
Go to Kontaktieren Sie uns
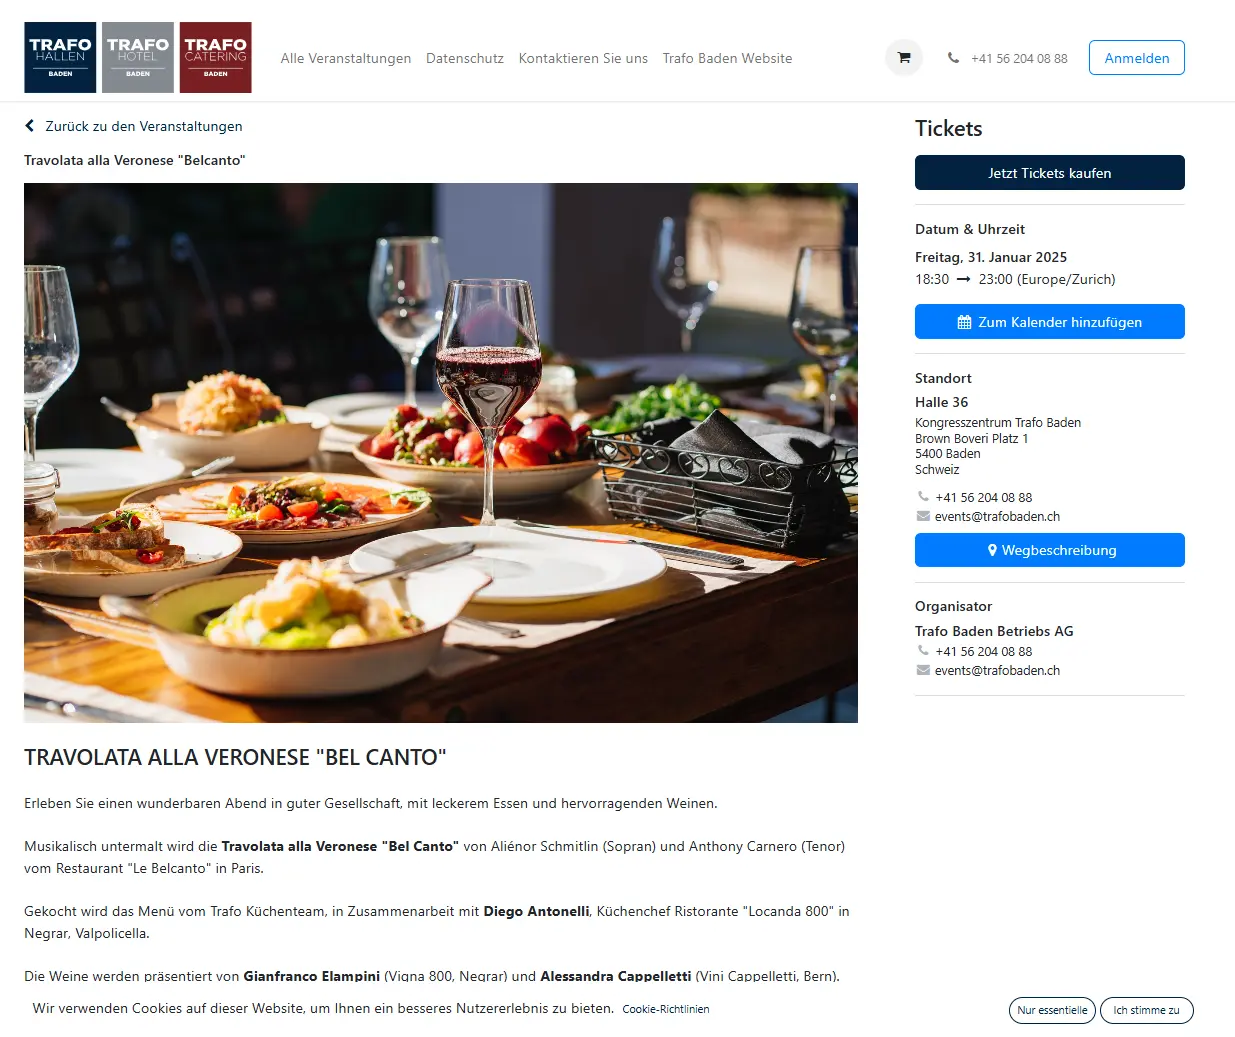pos(583,58)
